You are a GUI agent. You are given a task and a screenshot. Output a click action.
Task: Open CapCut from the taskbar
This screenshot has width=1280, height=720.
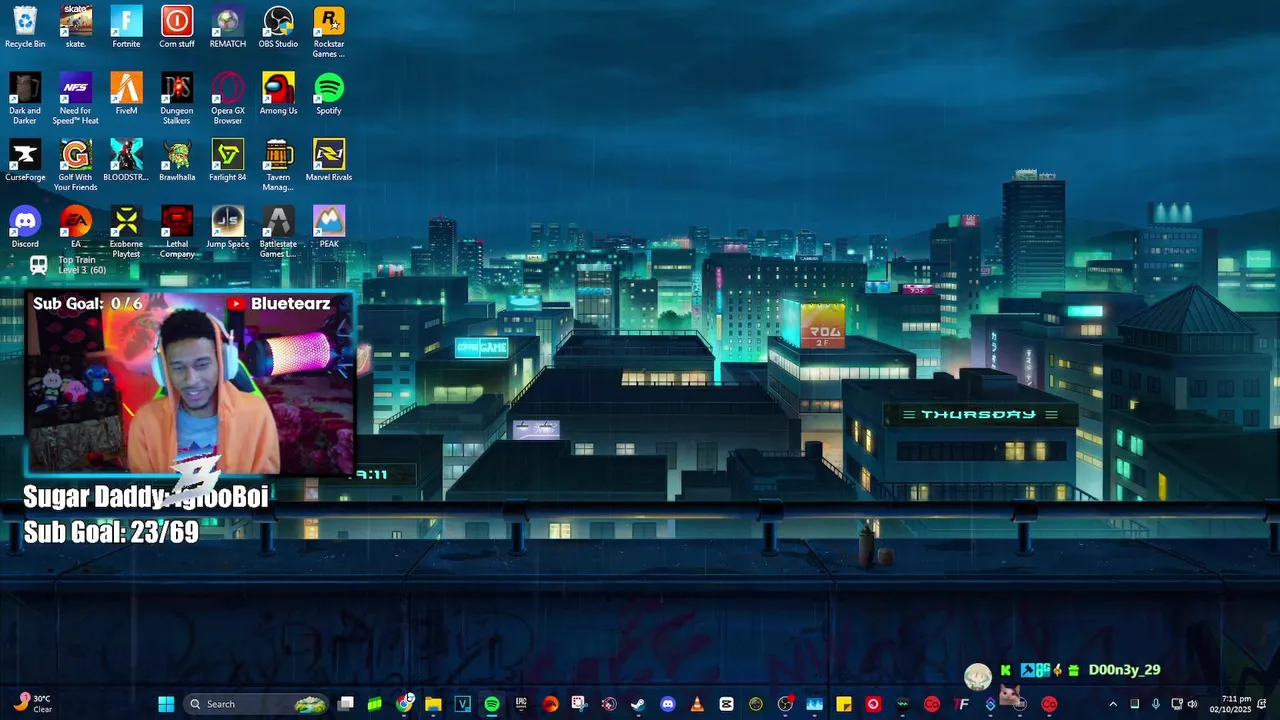point(726,704)
